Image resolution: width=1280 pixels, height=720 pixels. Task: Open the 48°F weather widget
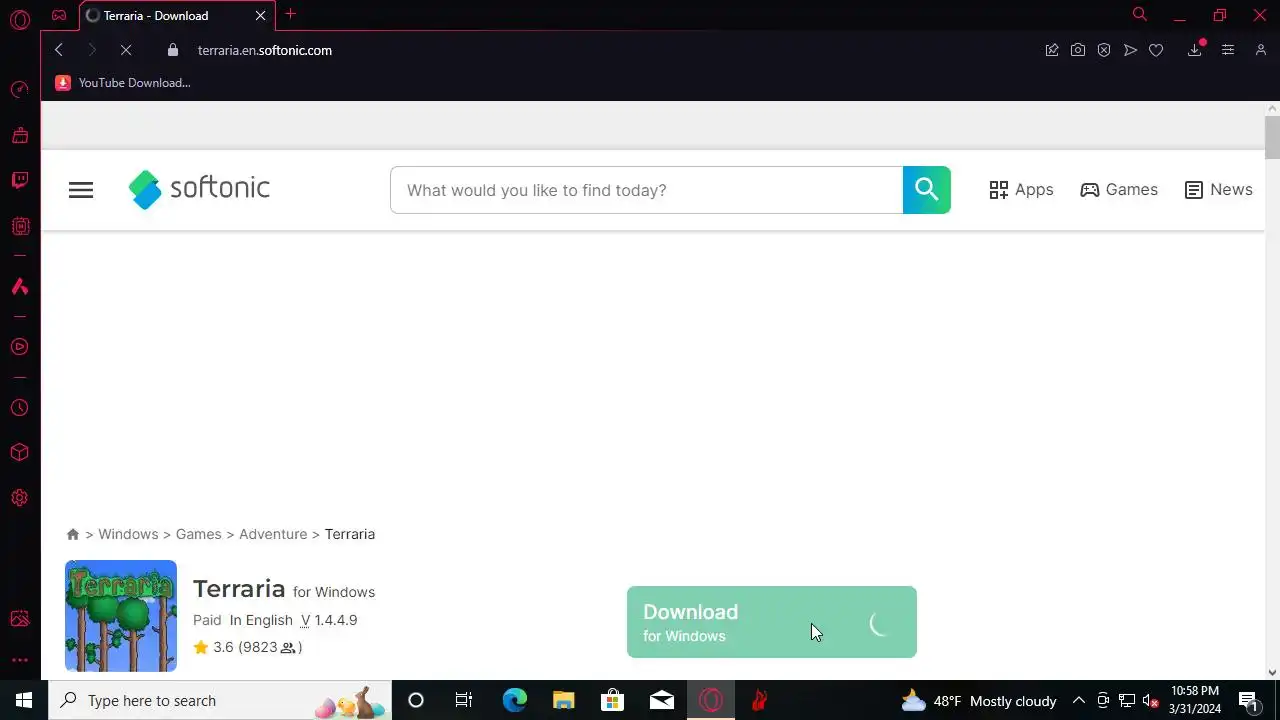pos(979,700)
